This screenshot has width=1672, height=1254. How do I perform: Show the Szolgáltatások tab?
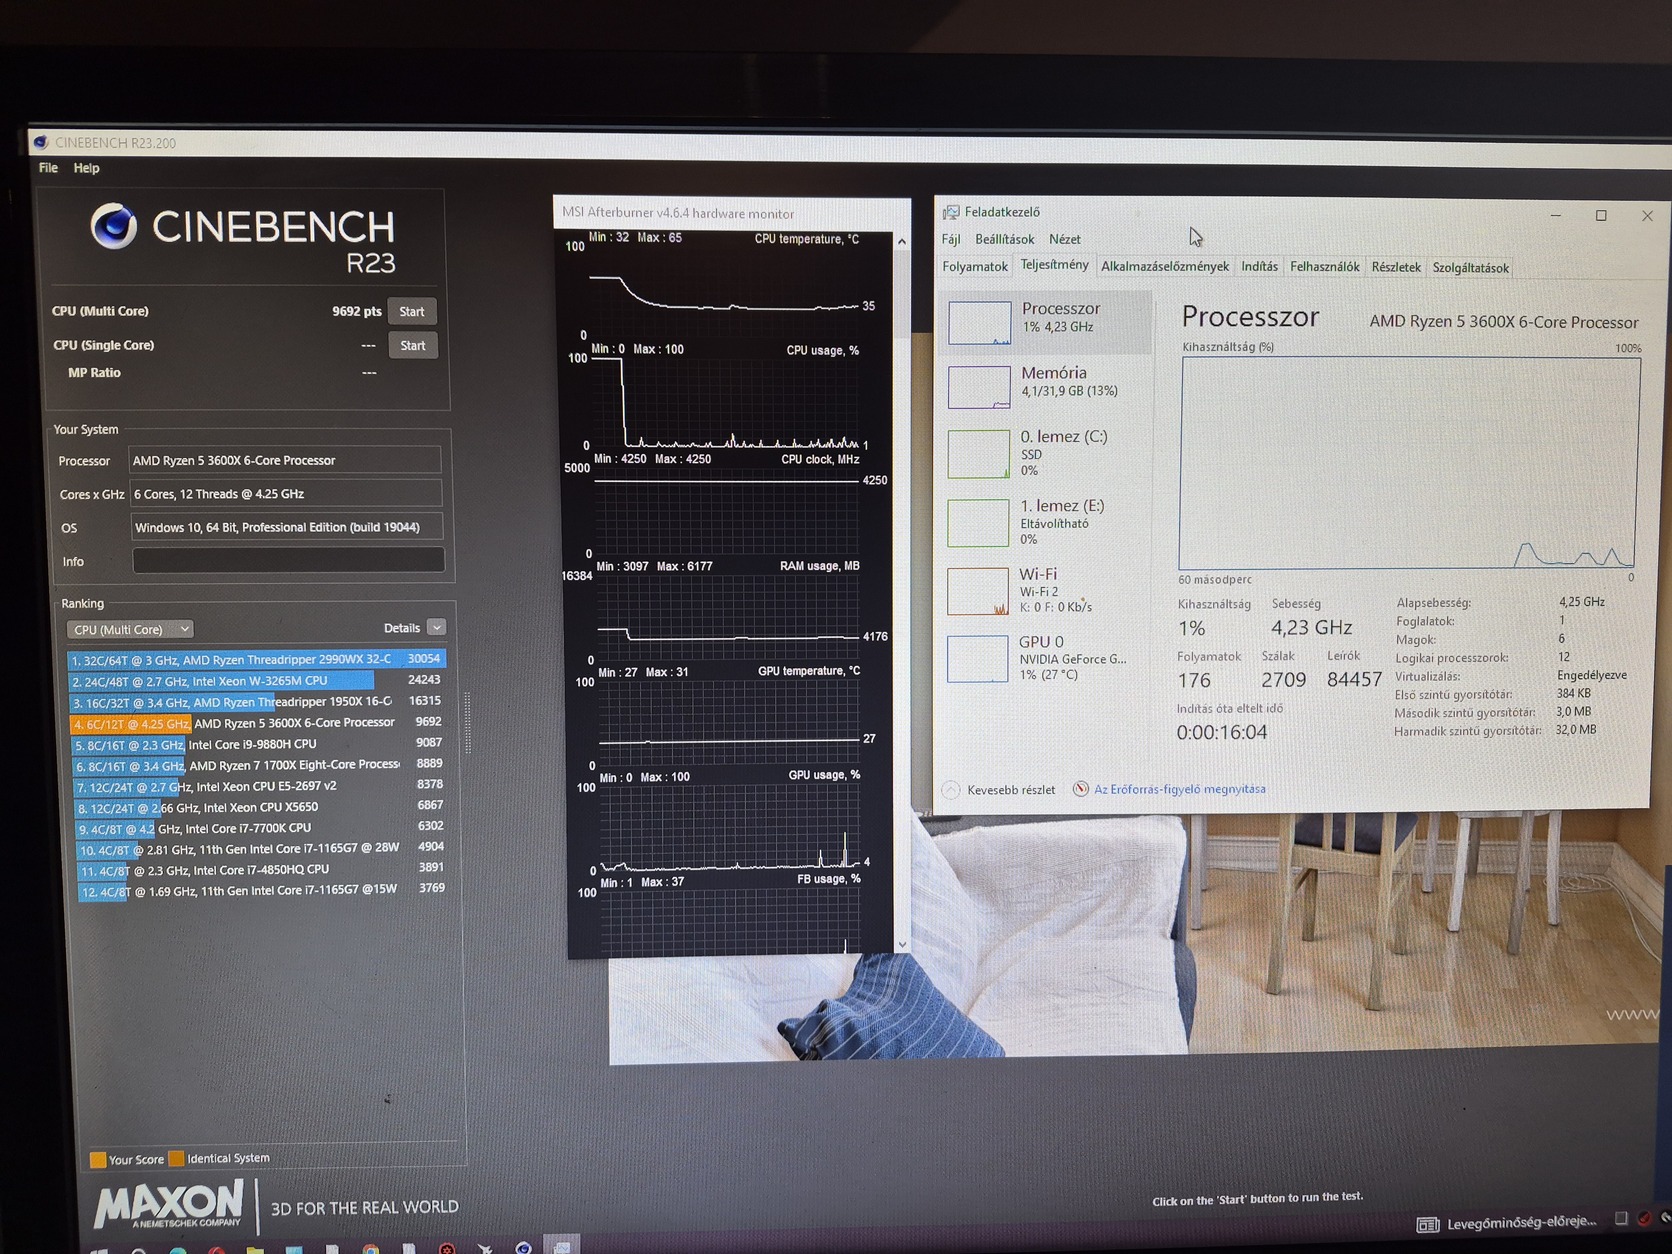pos(1470,268)
